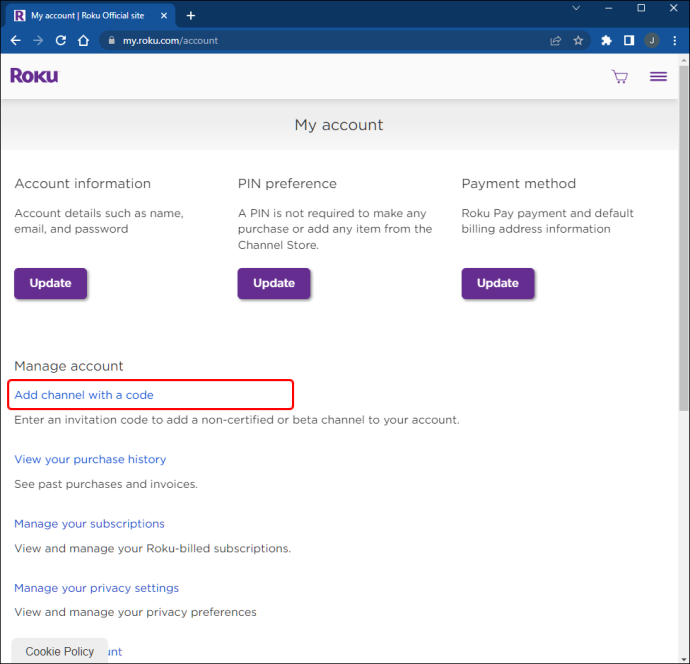Click the PIN preference heading
This screenshot has width=690, height=664.
coord(287,183)
